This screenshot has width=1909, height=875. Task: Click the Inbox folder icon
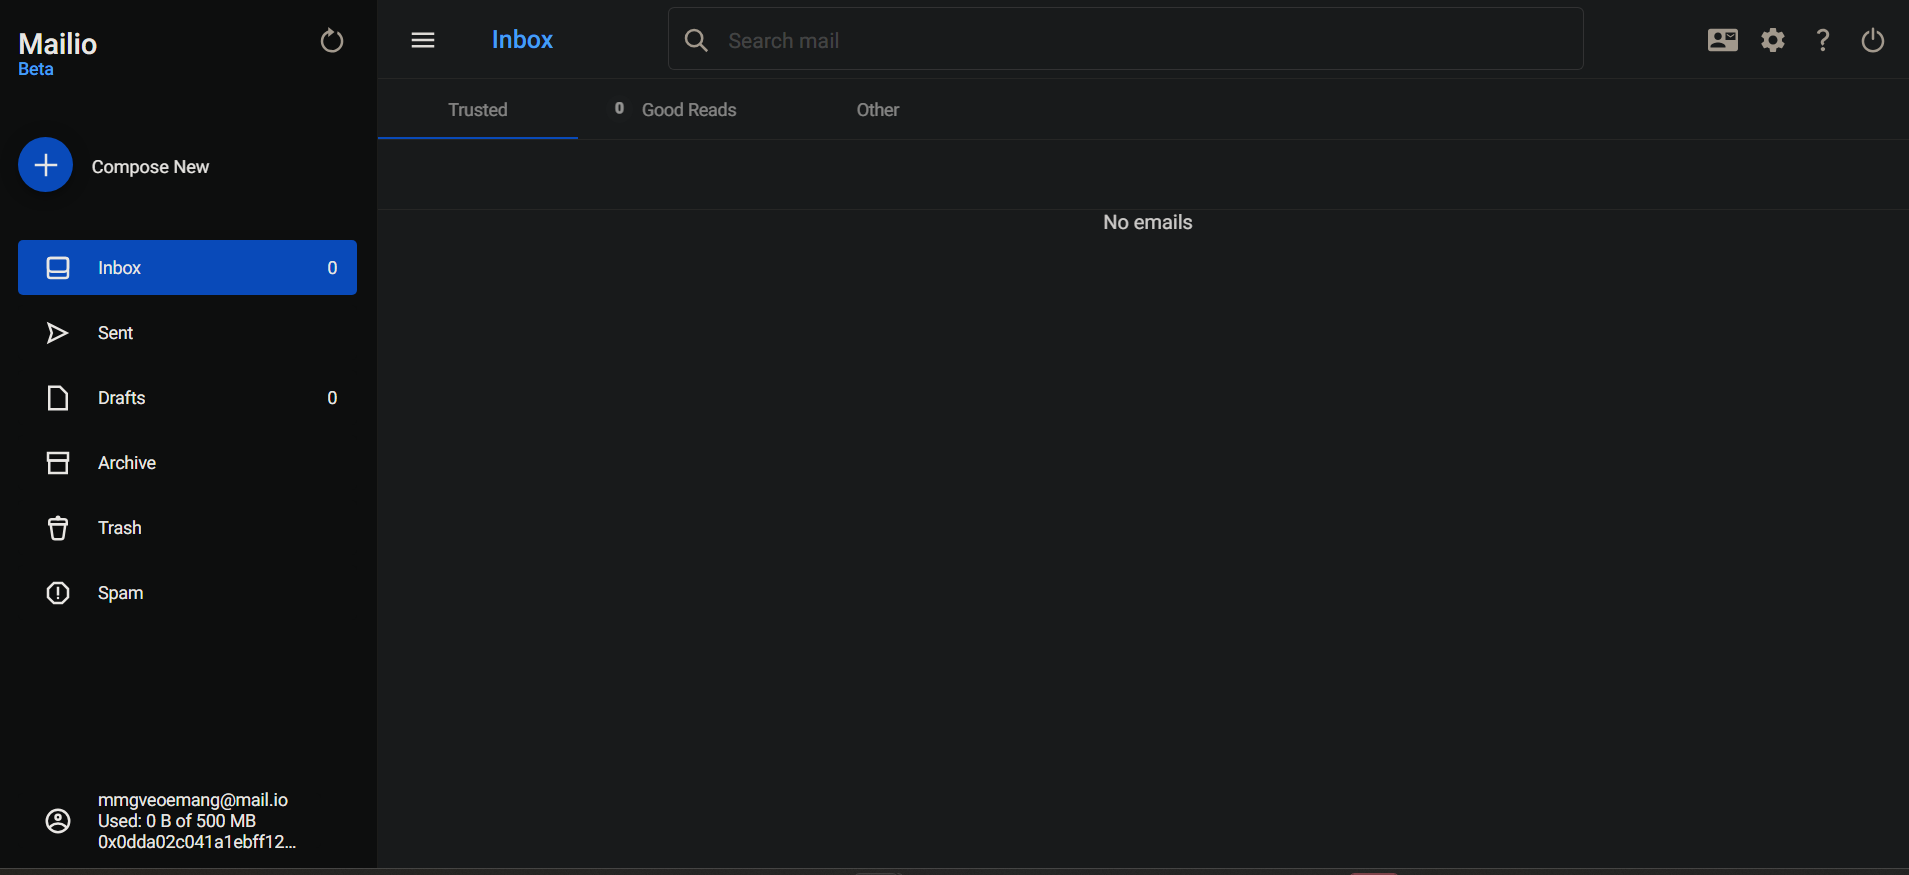(x=58, y=268)
